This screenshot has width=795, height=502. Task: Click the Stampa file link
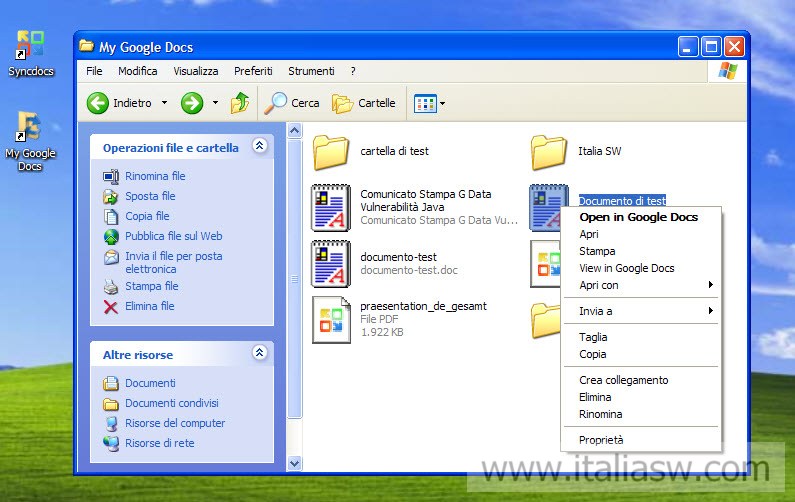click(152, 286)
